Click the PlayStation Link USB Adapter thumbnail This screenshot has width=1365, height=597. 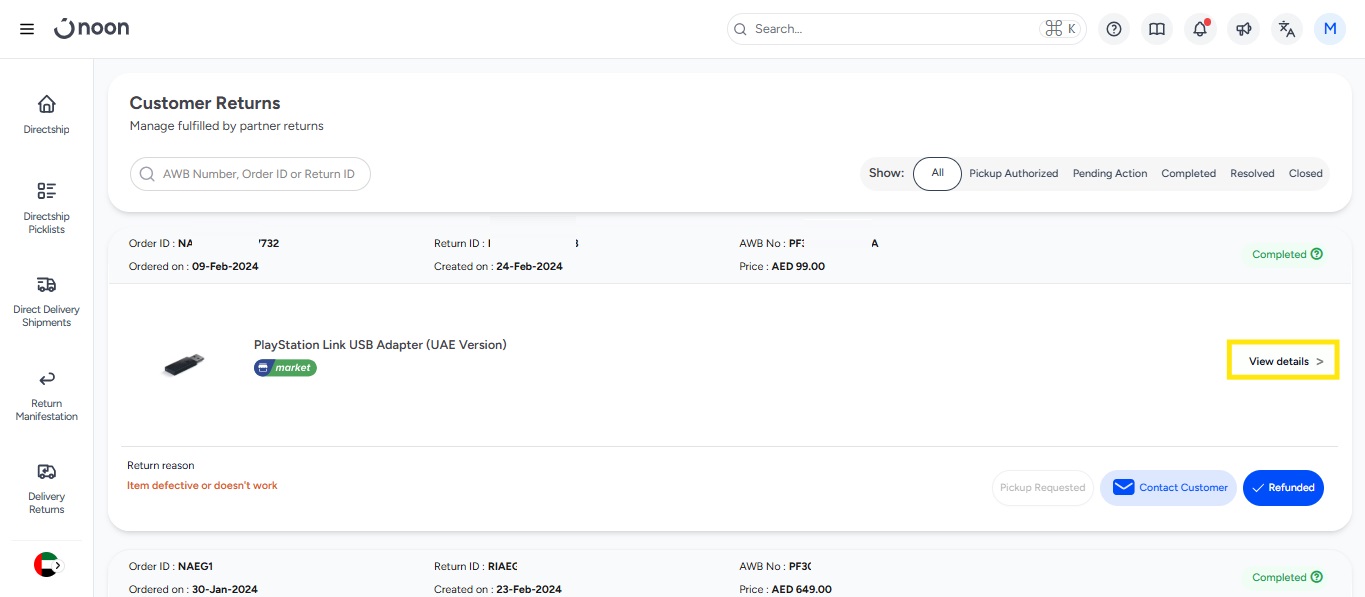click(184, 365)
